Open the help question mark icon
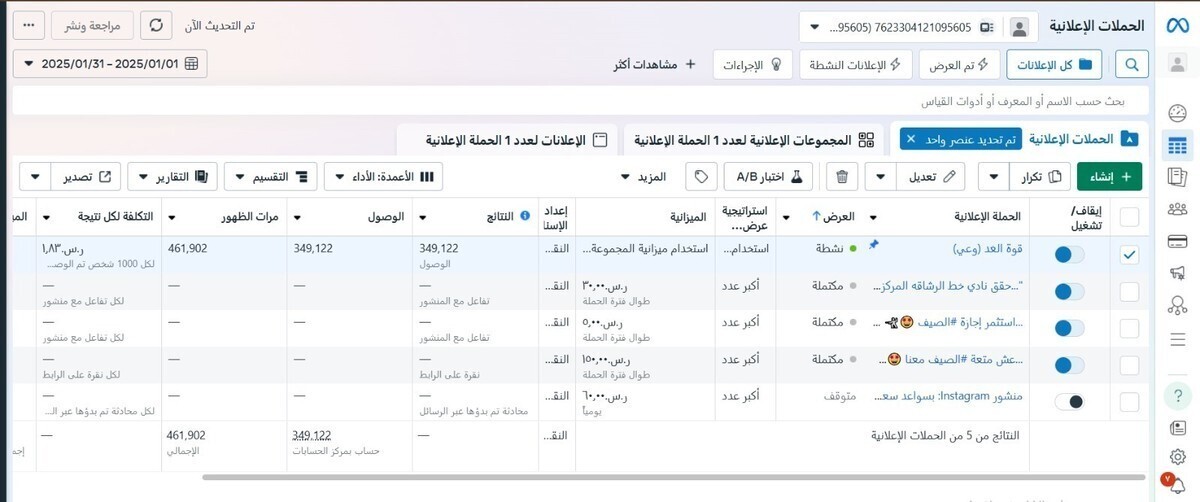Screen dimensions: 1200x502 pos(1177,396)
